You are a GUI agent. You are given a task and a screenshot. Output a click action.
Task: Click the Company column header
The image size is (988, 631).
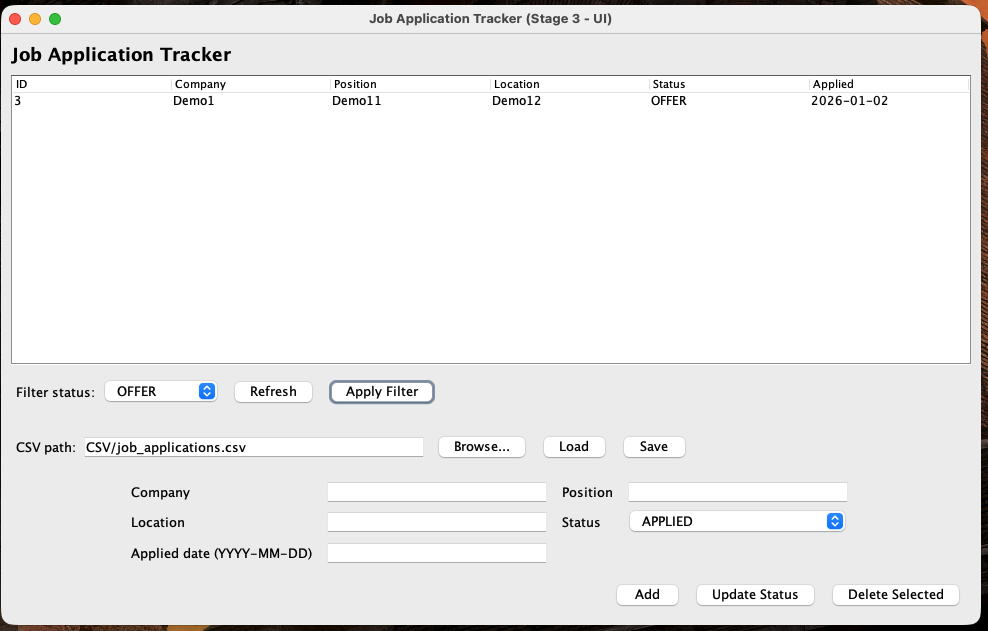tap(250, 84)
